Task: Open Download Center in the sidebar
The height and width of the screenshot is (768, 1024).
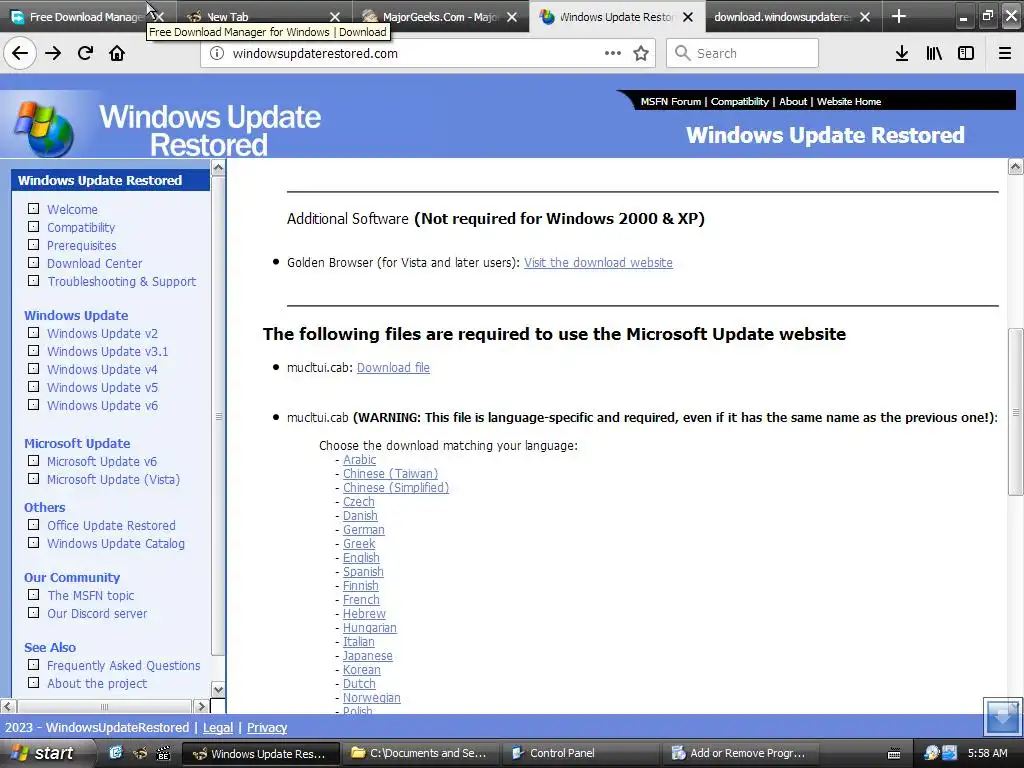Action: (95, 264)
